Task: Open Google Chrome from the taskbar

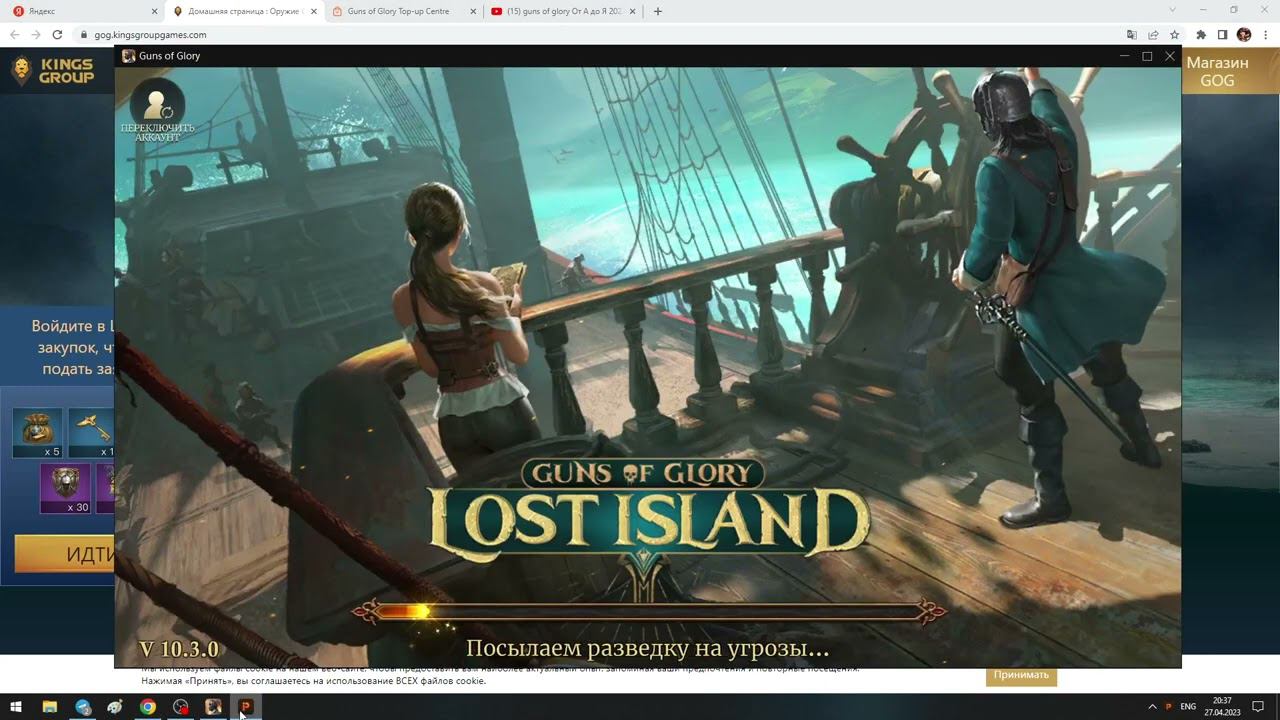Action: pyautogui.click(x=148, y=706)
